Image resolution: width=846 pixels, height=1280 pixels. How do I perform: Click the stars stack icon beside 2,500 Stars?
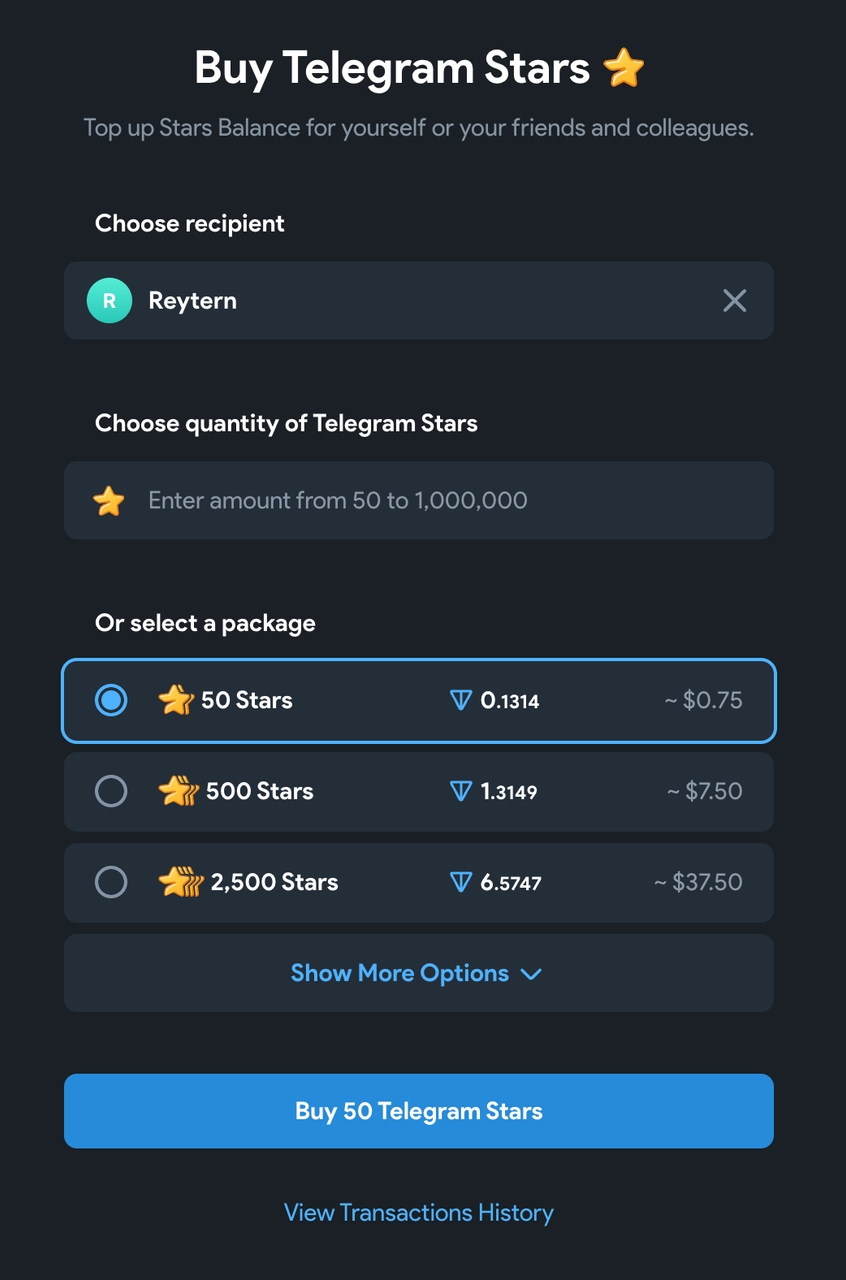[180, 882]
